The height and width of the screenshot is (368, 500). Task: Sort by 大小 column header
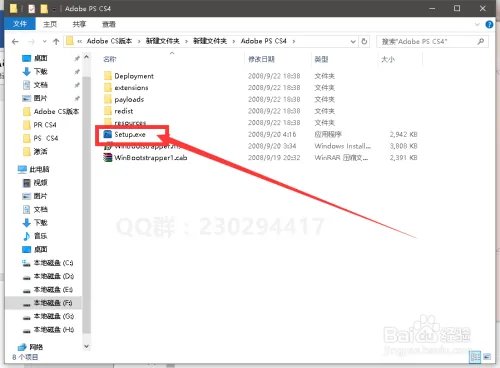coord(388,59)
